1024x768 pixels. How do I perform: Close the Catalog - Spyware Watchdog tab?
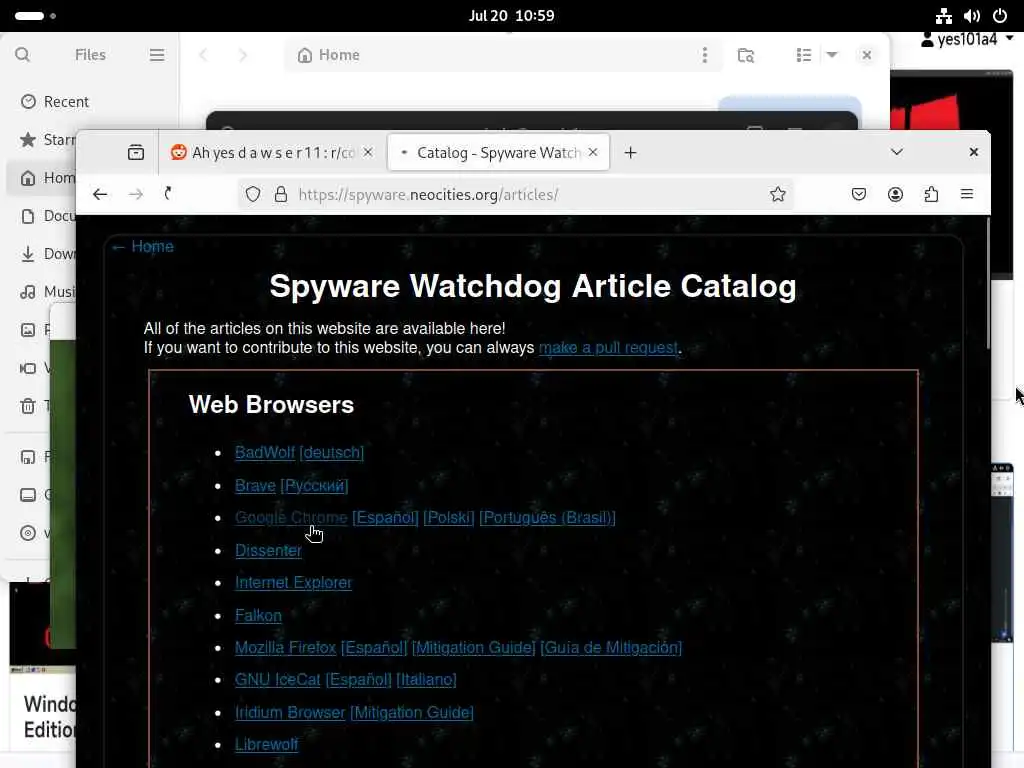(593, 152)
